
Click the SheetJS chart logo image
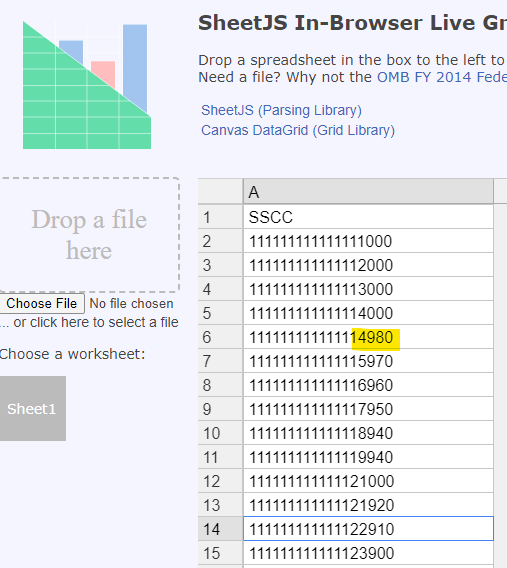(87, 85)
